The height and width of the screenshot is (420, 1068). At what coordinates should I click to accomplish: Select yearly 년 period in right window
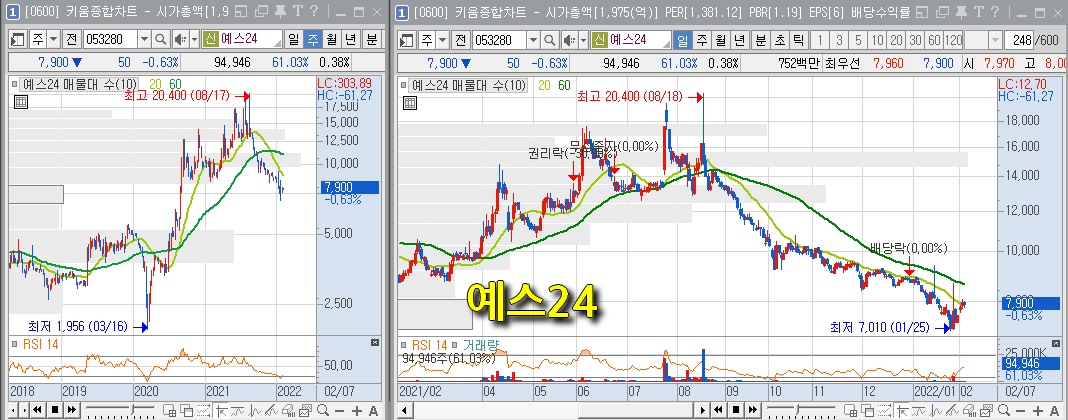740,39
